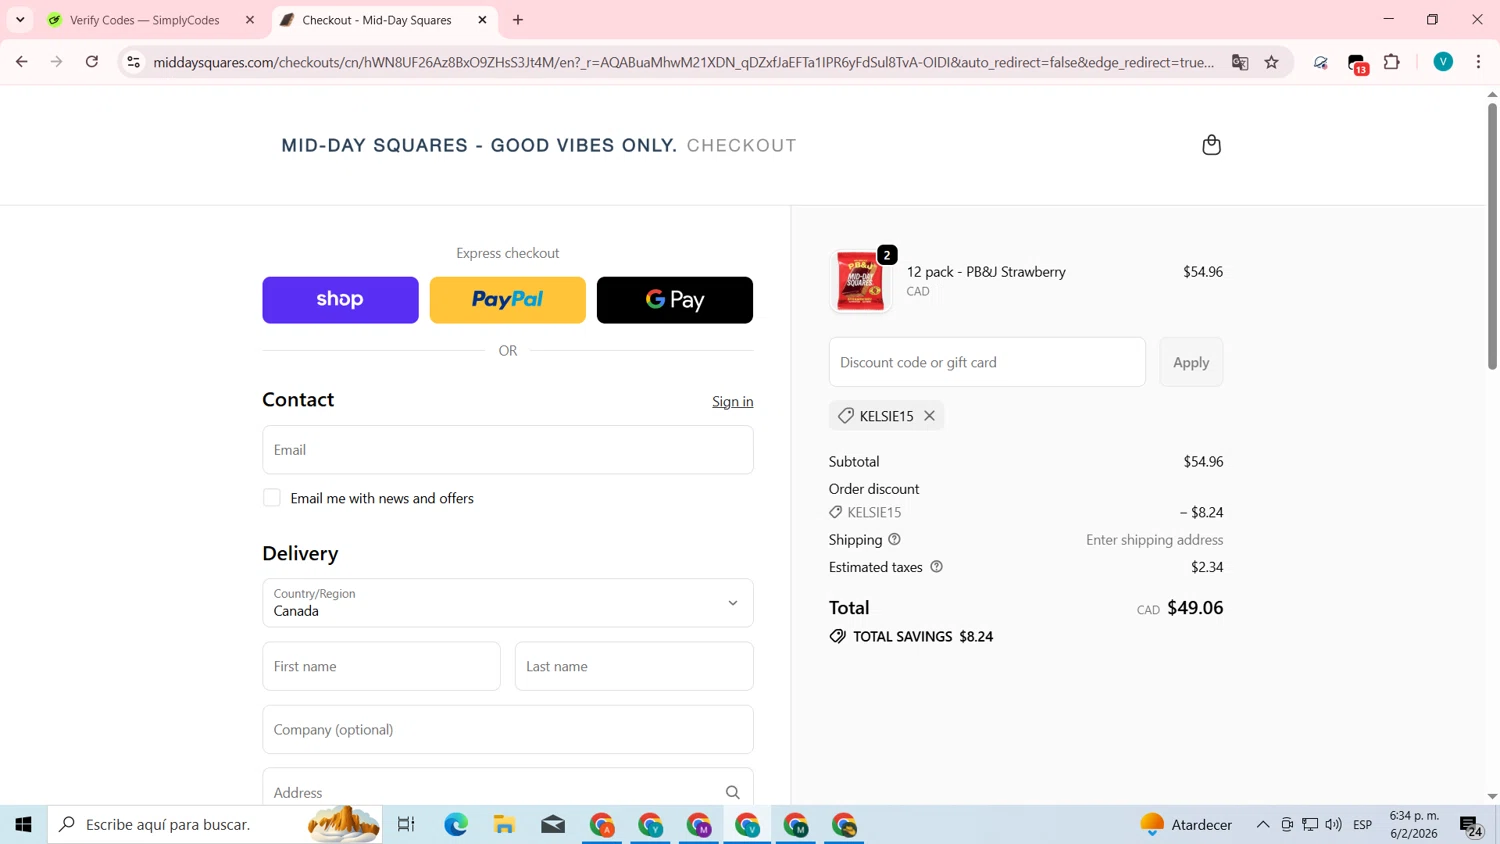Open the notification center icon

point(1471,826)
